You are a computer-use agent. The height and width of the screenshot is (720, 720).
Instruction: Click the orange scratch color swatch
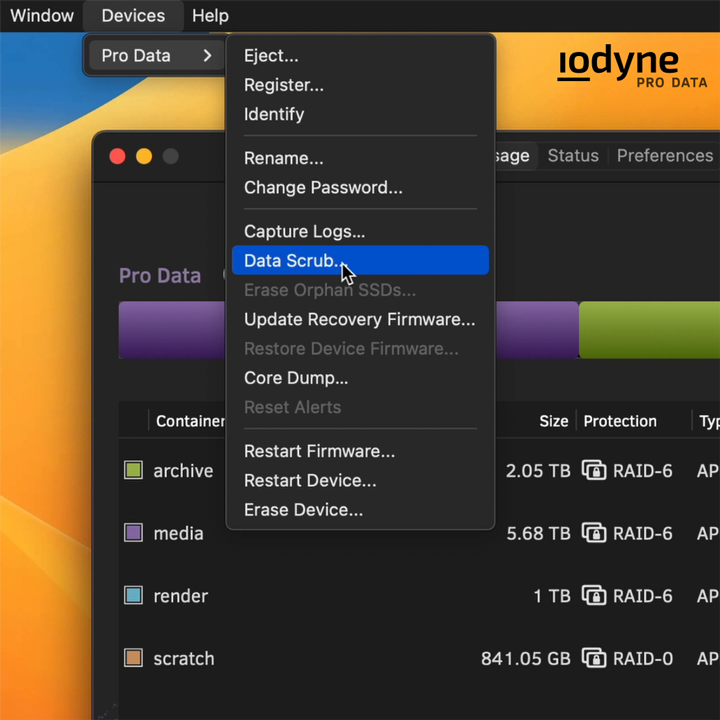point(134,658)
